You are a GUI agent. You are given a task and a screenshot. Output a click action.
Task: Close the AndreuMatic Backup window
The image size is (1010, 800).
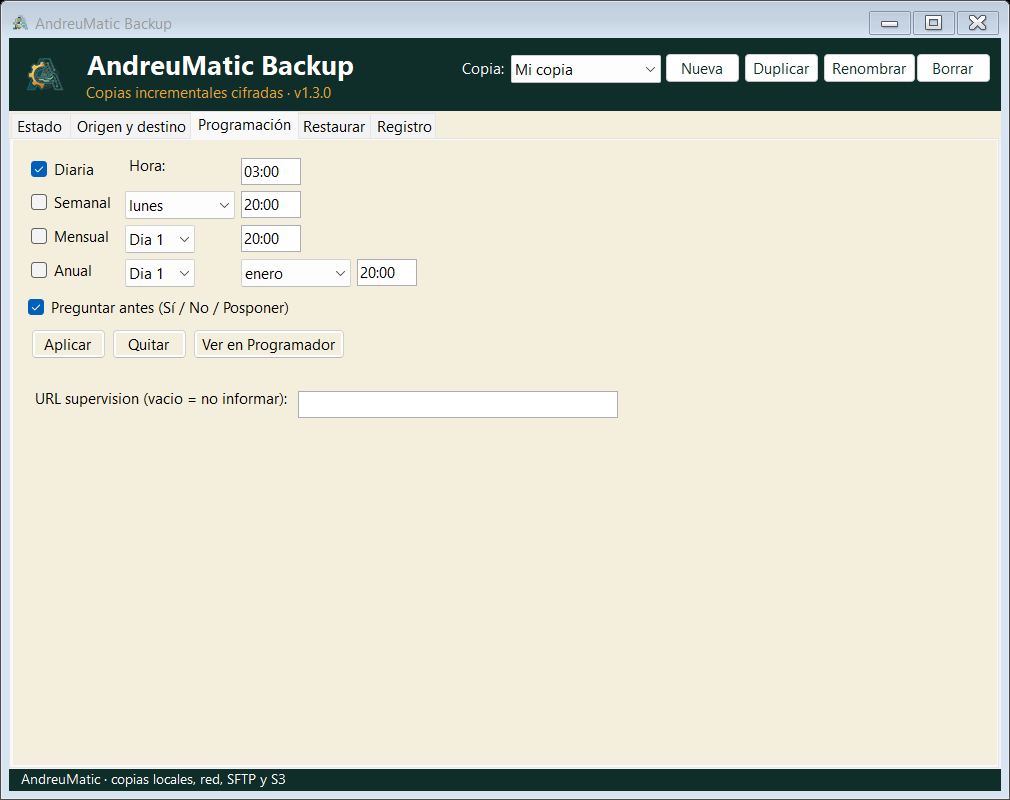(978, 23)
